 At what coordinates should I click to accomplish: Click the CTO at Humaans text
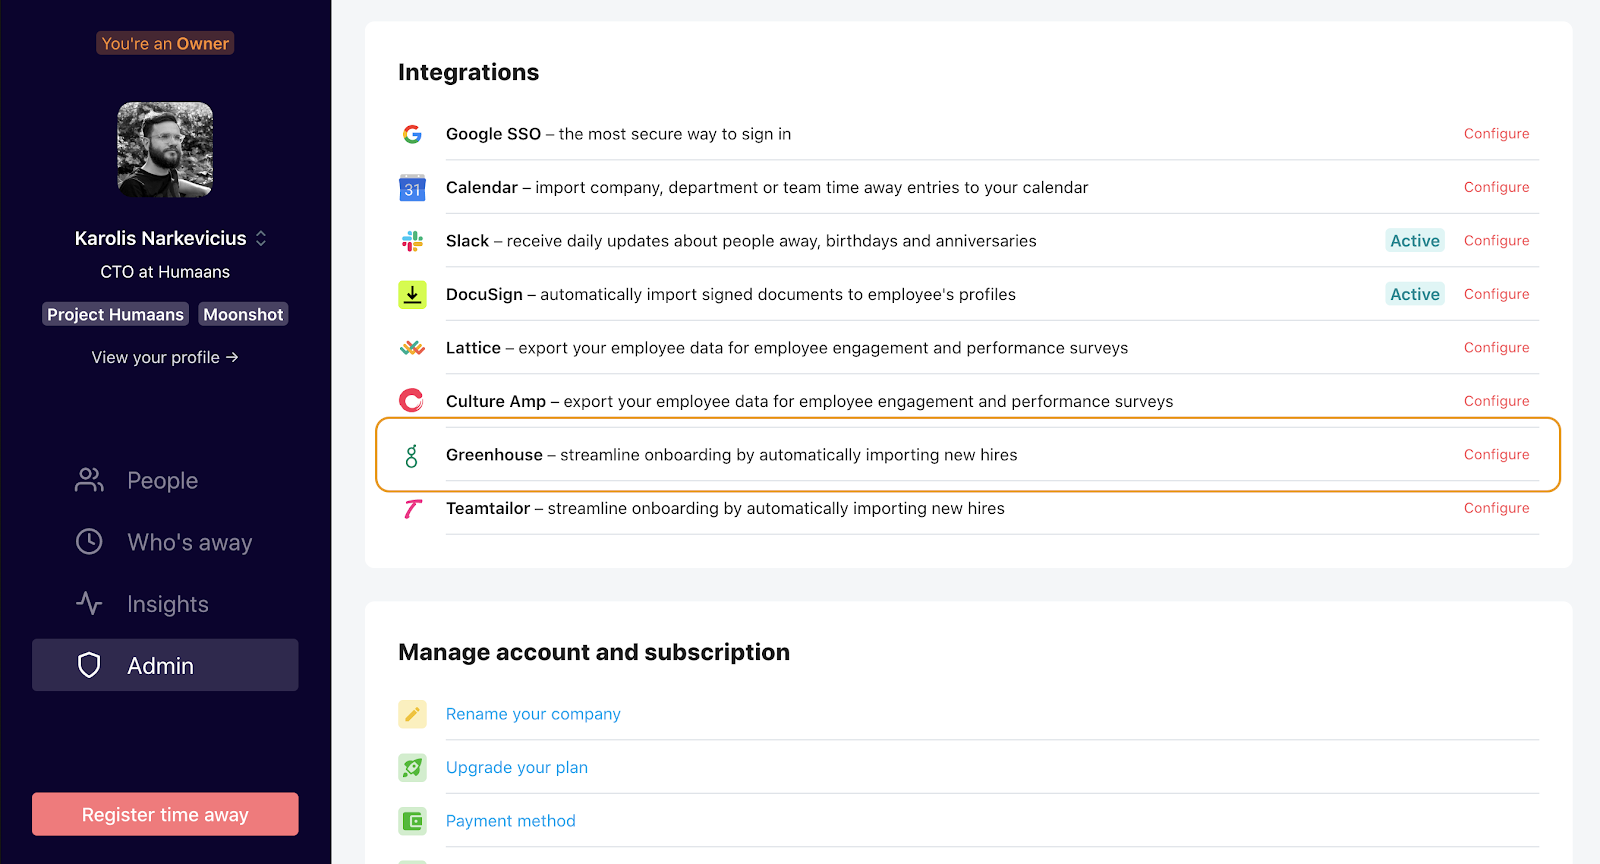(165, 272)
